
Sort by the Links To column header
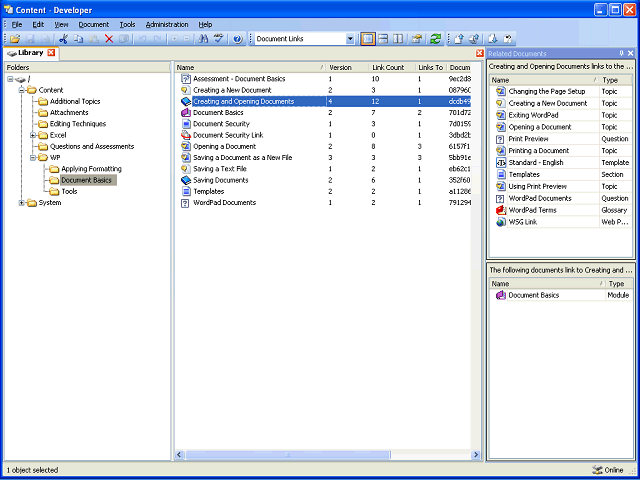(x=431, y=67)
